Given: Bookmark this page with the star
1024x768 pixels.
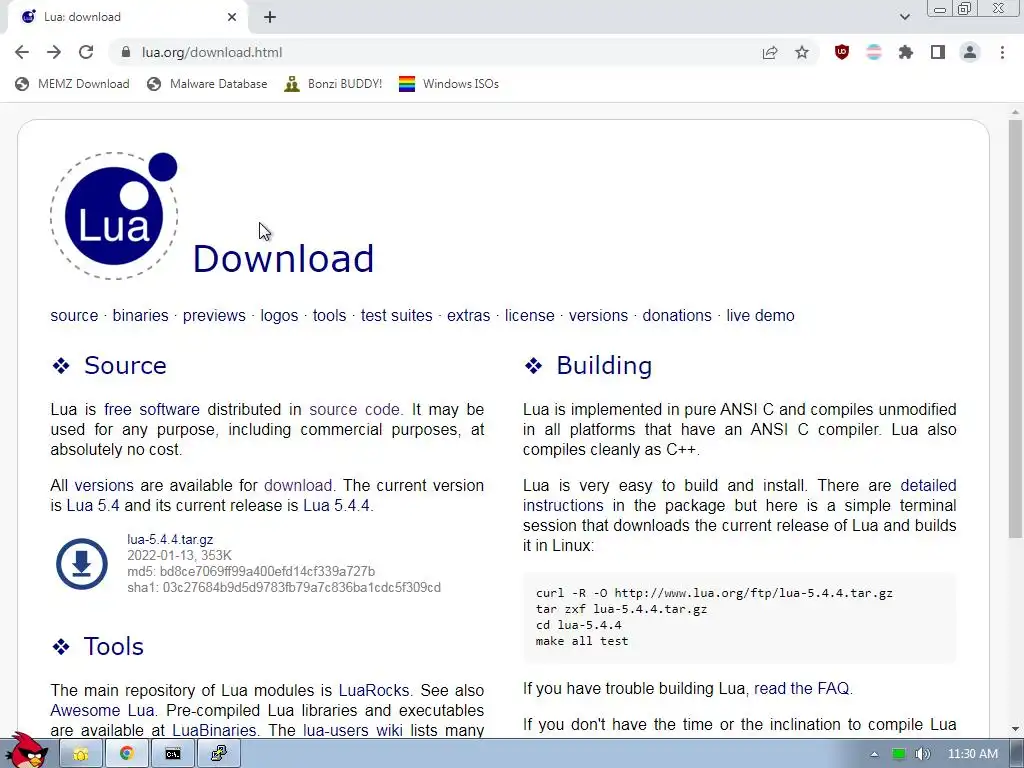Looking at the screenshot, I should (x=802, y=52).
